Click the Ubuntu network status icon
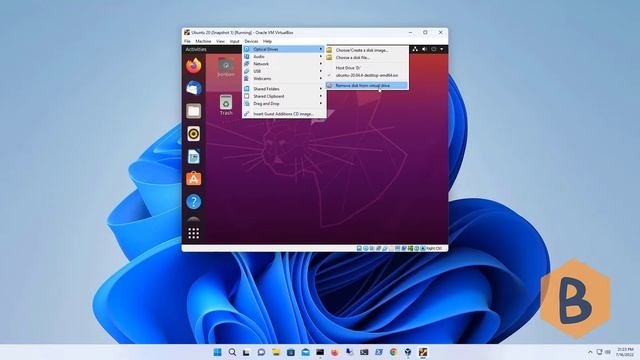Viewport: 640px width, 360px height. click(x=415, y=49)
